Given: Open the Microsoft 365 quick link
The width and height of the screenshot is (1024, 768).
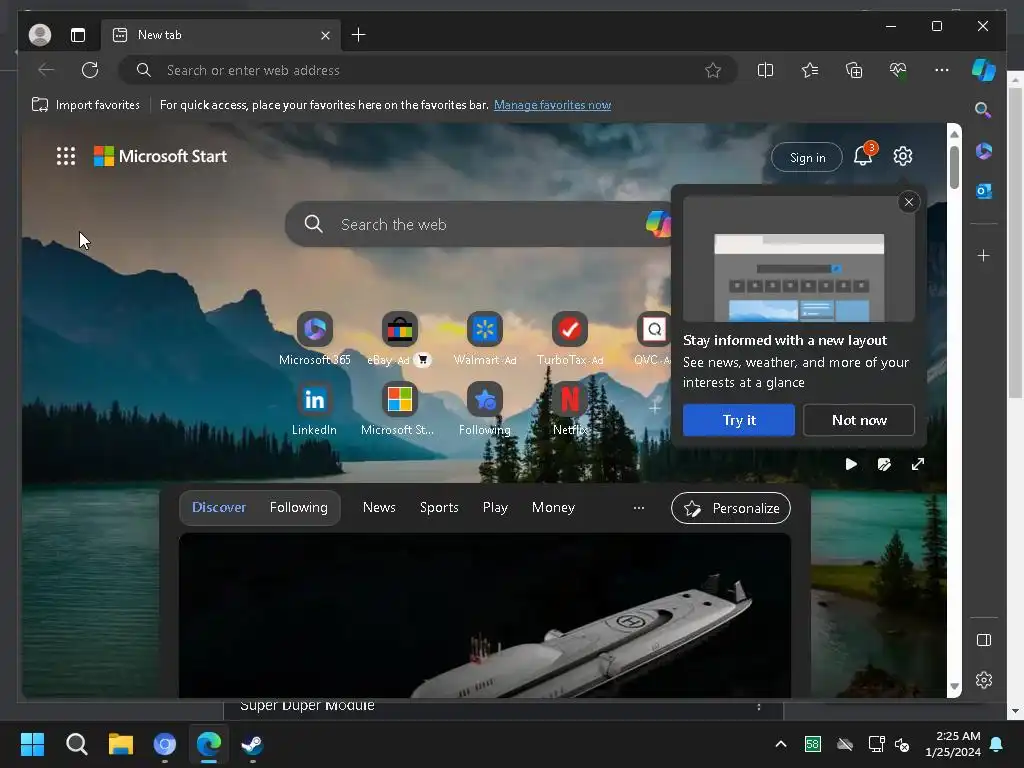Looking at the screenshot, I should pos(315,339).
